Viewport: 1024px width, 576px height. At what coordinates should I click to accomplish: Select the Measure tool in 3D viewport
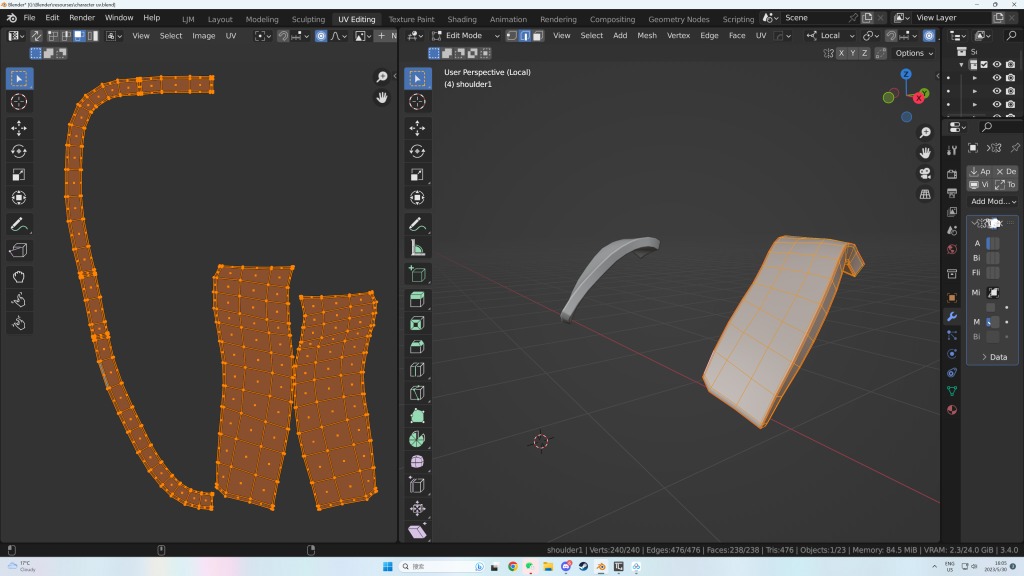(417, 248)
